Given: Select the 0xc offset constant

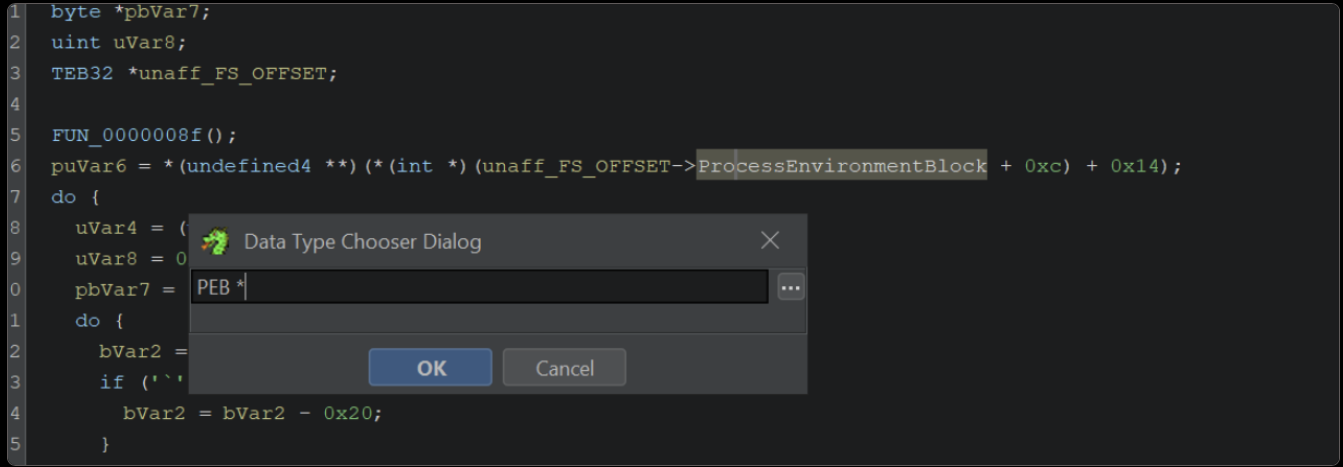Looking at the screenshot, I should 1044,166.
